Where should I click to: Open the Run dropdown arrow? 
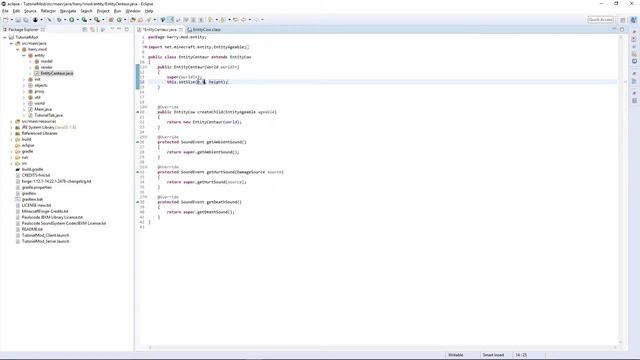pyautogui.click(x=78, y=20)
